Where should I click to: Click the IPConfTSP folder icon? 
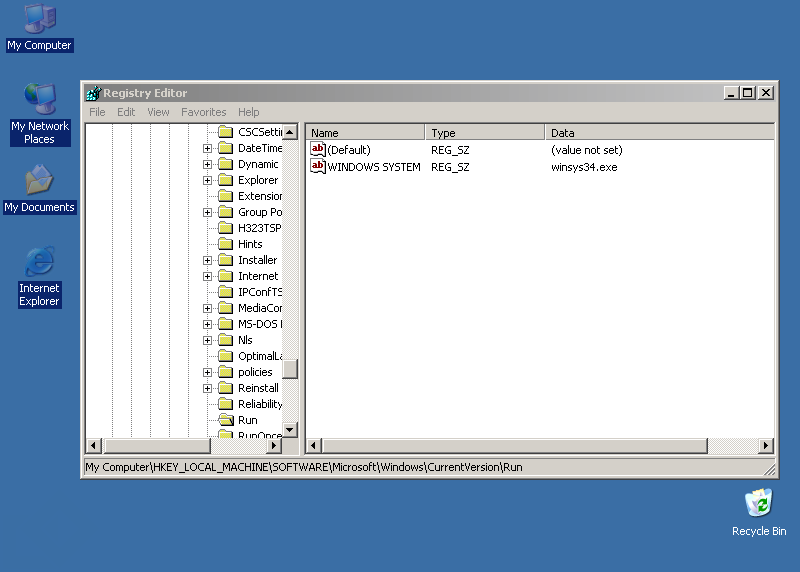point(226,292)
